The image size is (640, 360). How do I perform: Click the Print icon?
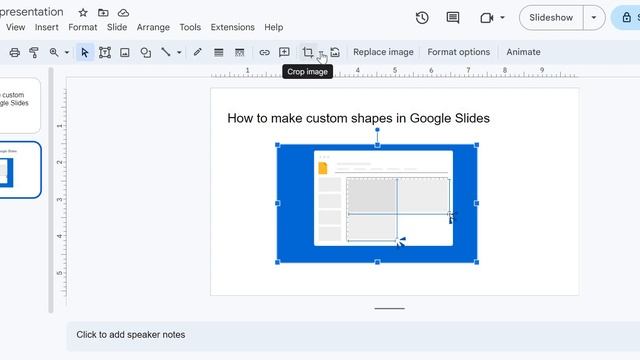click(15, 52)
